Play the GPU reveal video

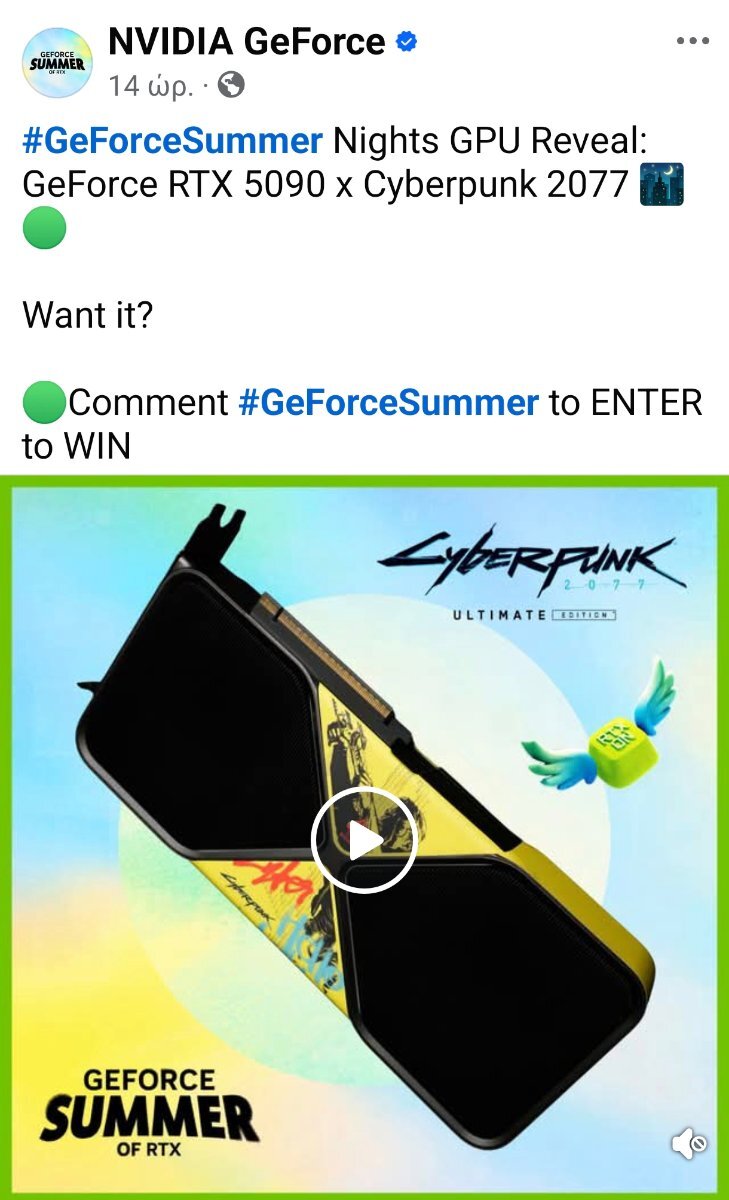tap(364, 840)
